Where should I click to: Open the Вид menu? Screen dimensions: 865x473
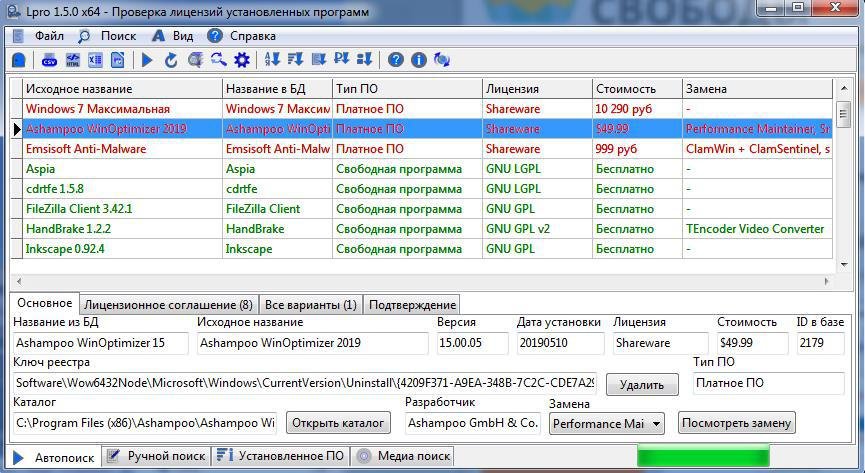[x=183, y=36]
